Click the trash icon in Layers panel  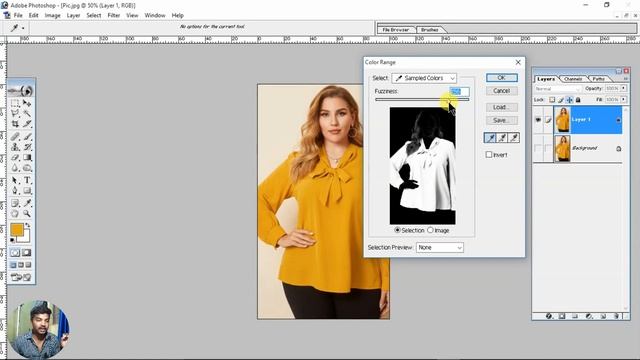point(616,316)
